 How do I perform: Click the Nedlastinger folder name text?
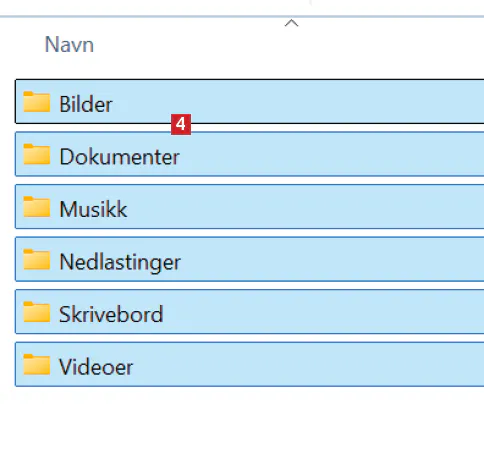coord(120,262)
